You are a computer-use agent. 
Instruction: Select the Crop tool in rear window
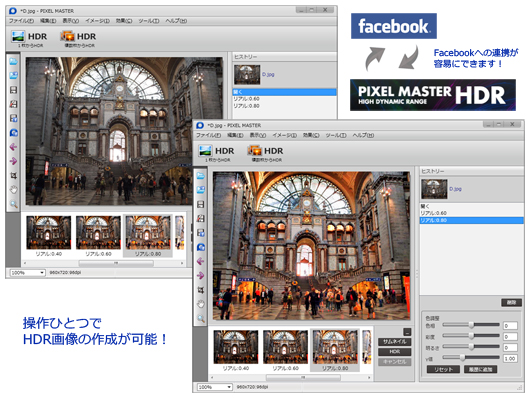tap(14, 175)
